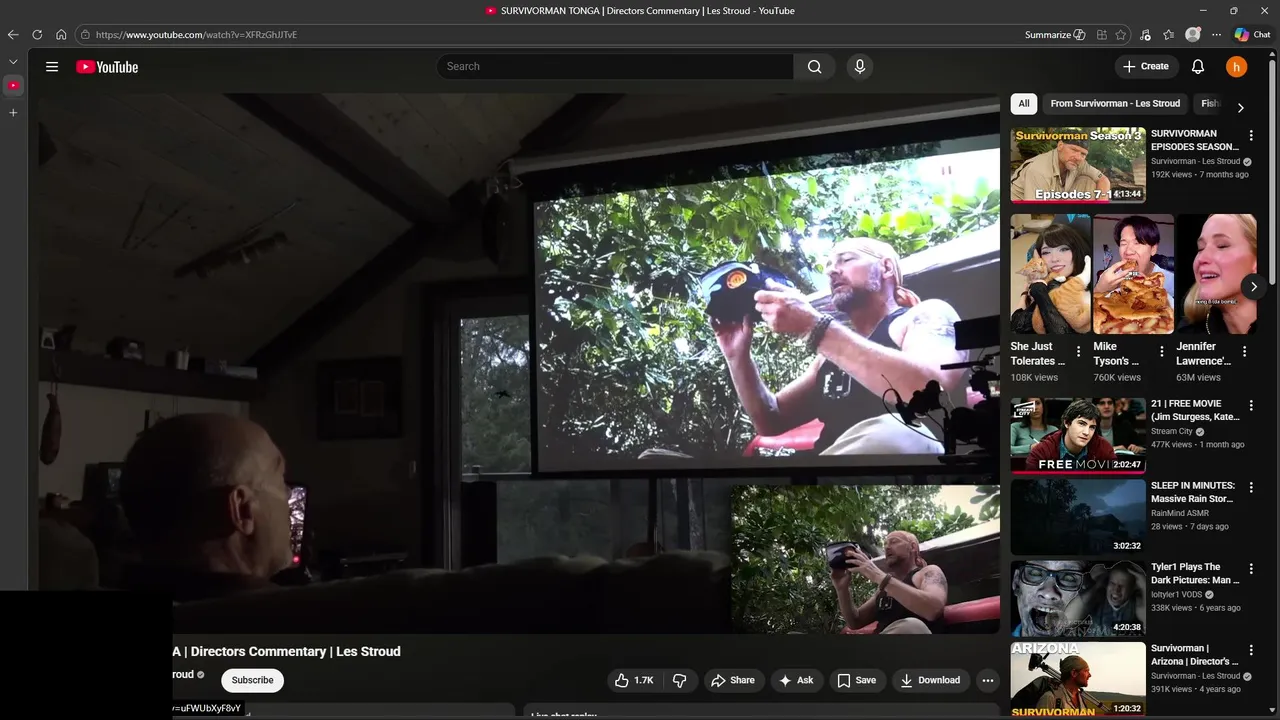The height and width of the screenshot is (720, 1280).
Task: Open the Jennifer Lawrence short thumbnail
Action: [x=1216, y=274]
